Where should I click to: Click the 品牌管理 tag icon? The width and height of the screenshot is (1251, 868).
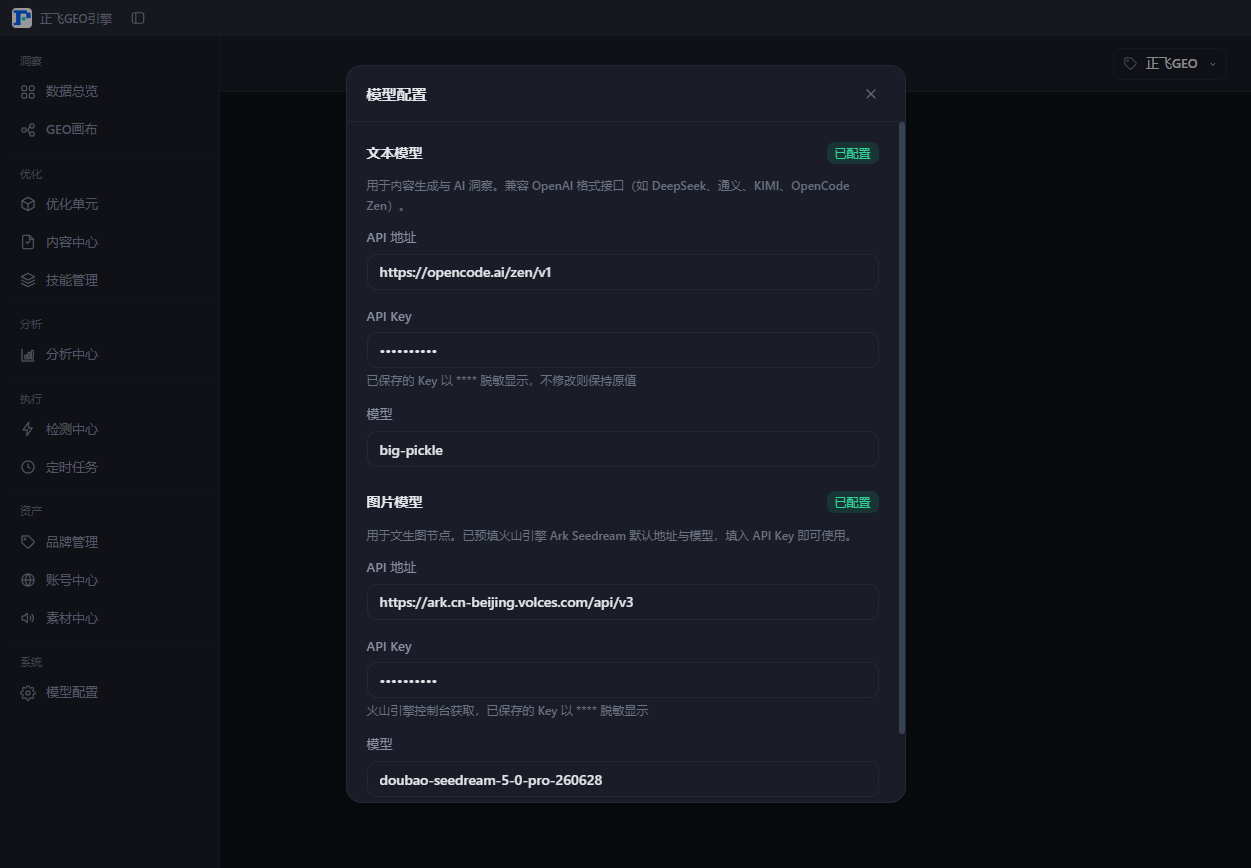pos(28,542)
